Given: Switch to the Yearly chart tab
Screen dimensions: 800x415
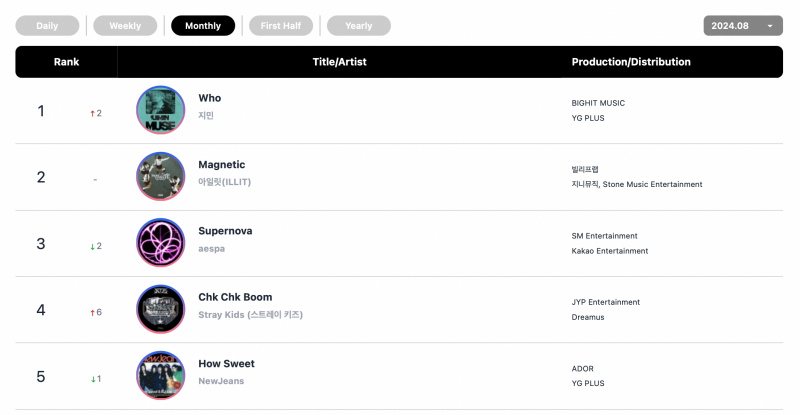Looking at the screenshot, I should (x=359, y=26).
